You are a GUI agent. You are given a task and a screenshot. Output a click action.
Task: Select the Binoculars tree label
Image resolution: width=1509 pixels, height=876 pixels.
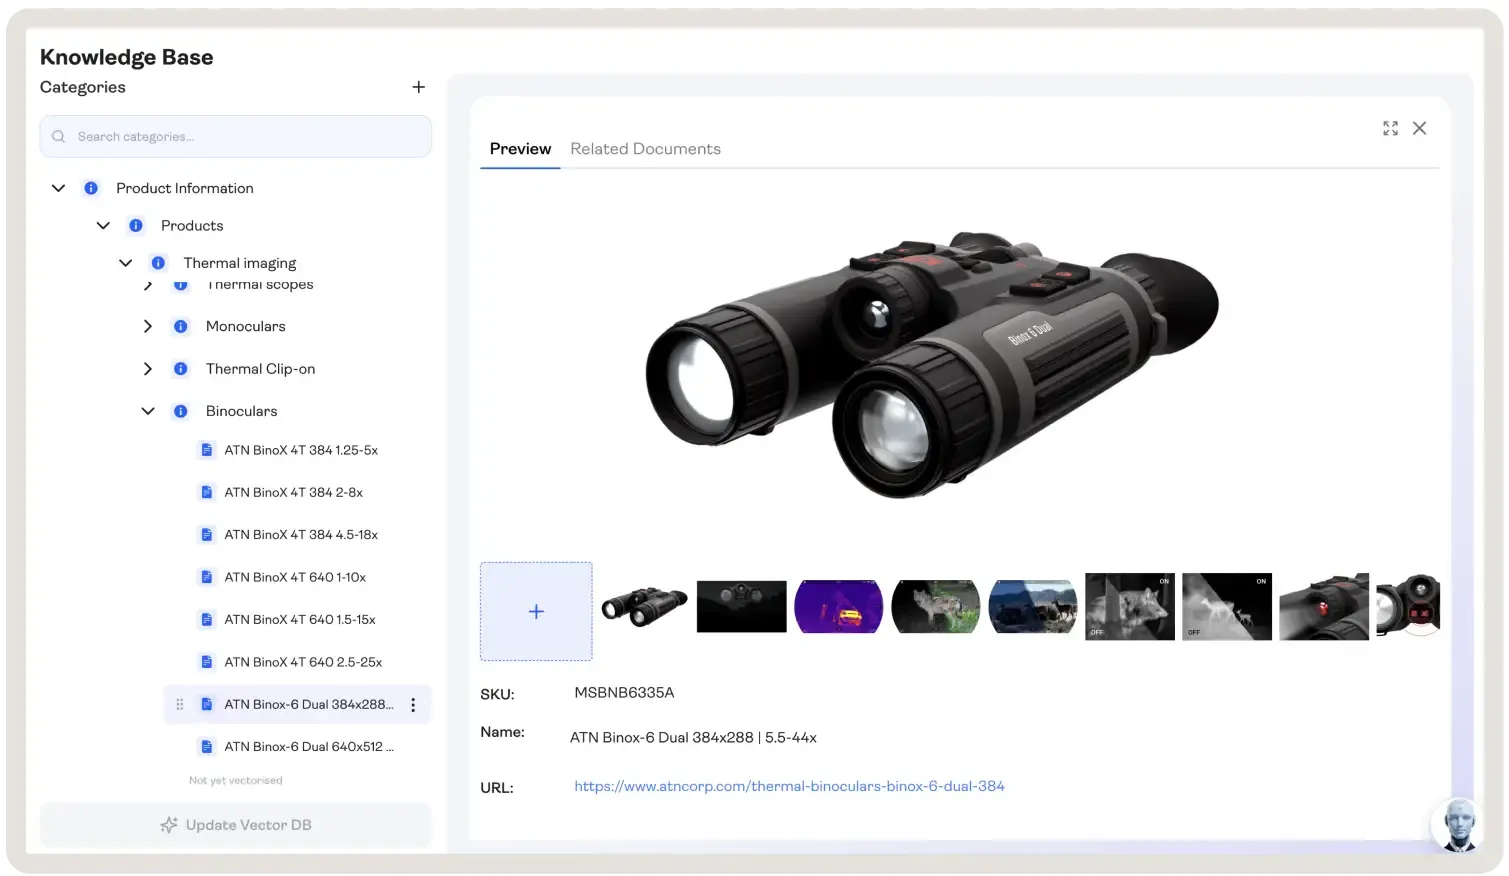(x=241, y=411)
